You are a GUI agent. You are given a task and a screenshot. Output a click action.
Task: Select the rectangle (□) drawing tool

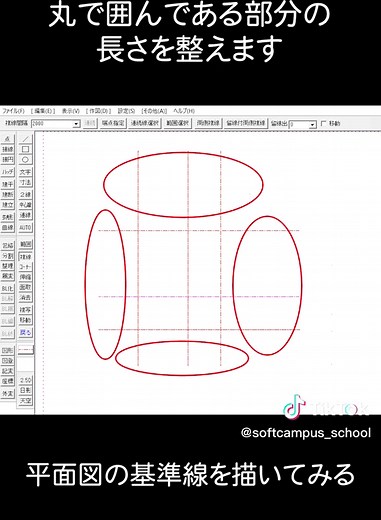[x=25, y=149]
